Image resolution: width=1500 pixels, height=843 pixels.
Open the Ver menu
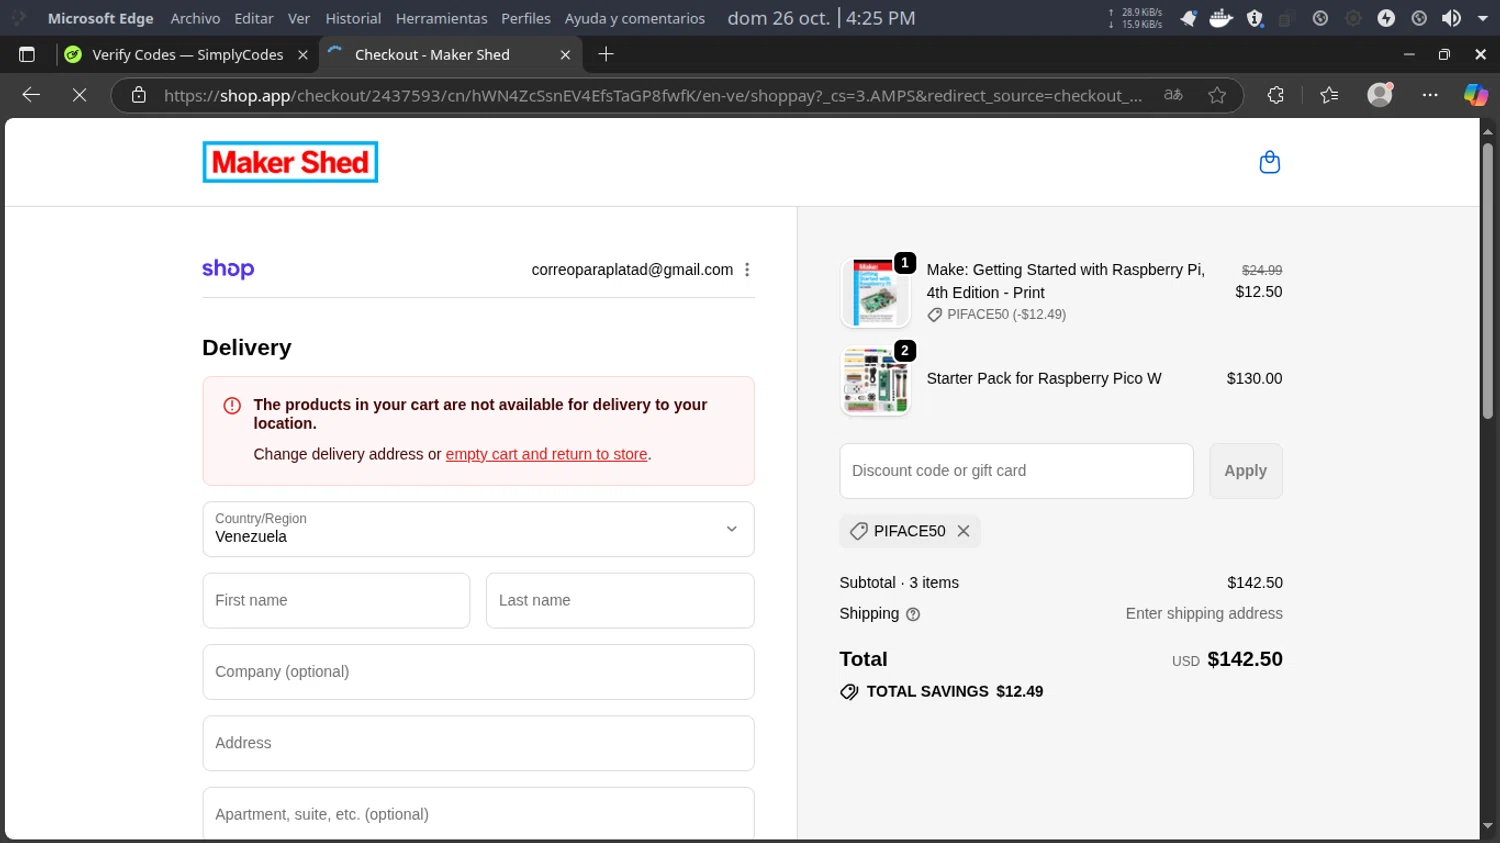(x=299, y=18)
